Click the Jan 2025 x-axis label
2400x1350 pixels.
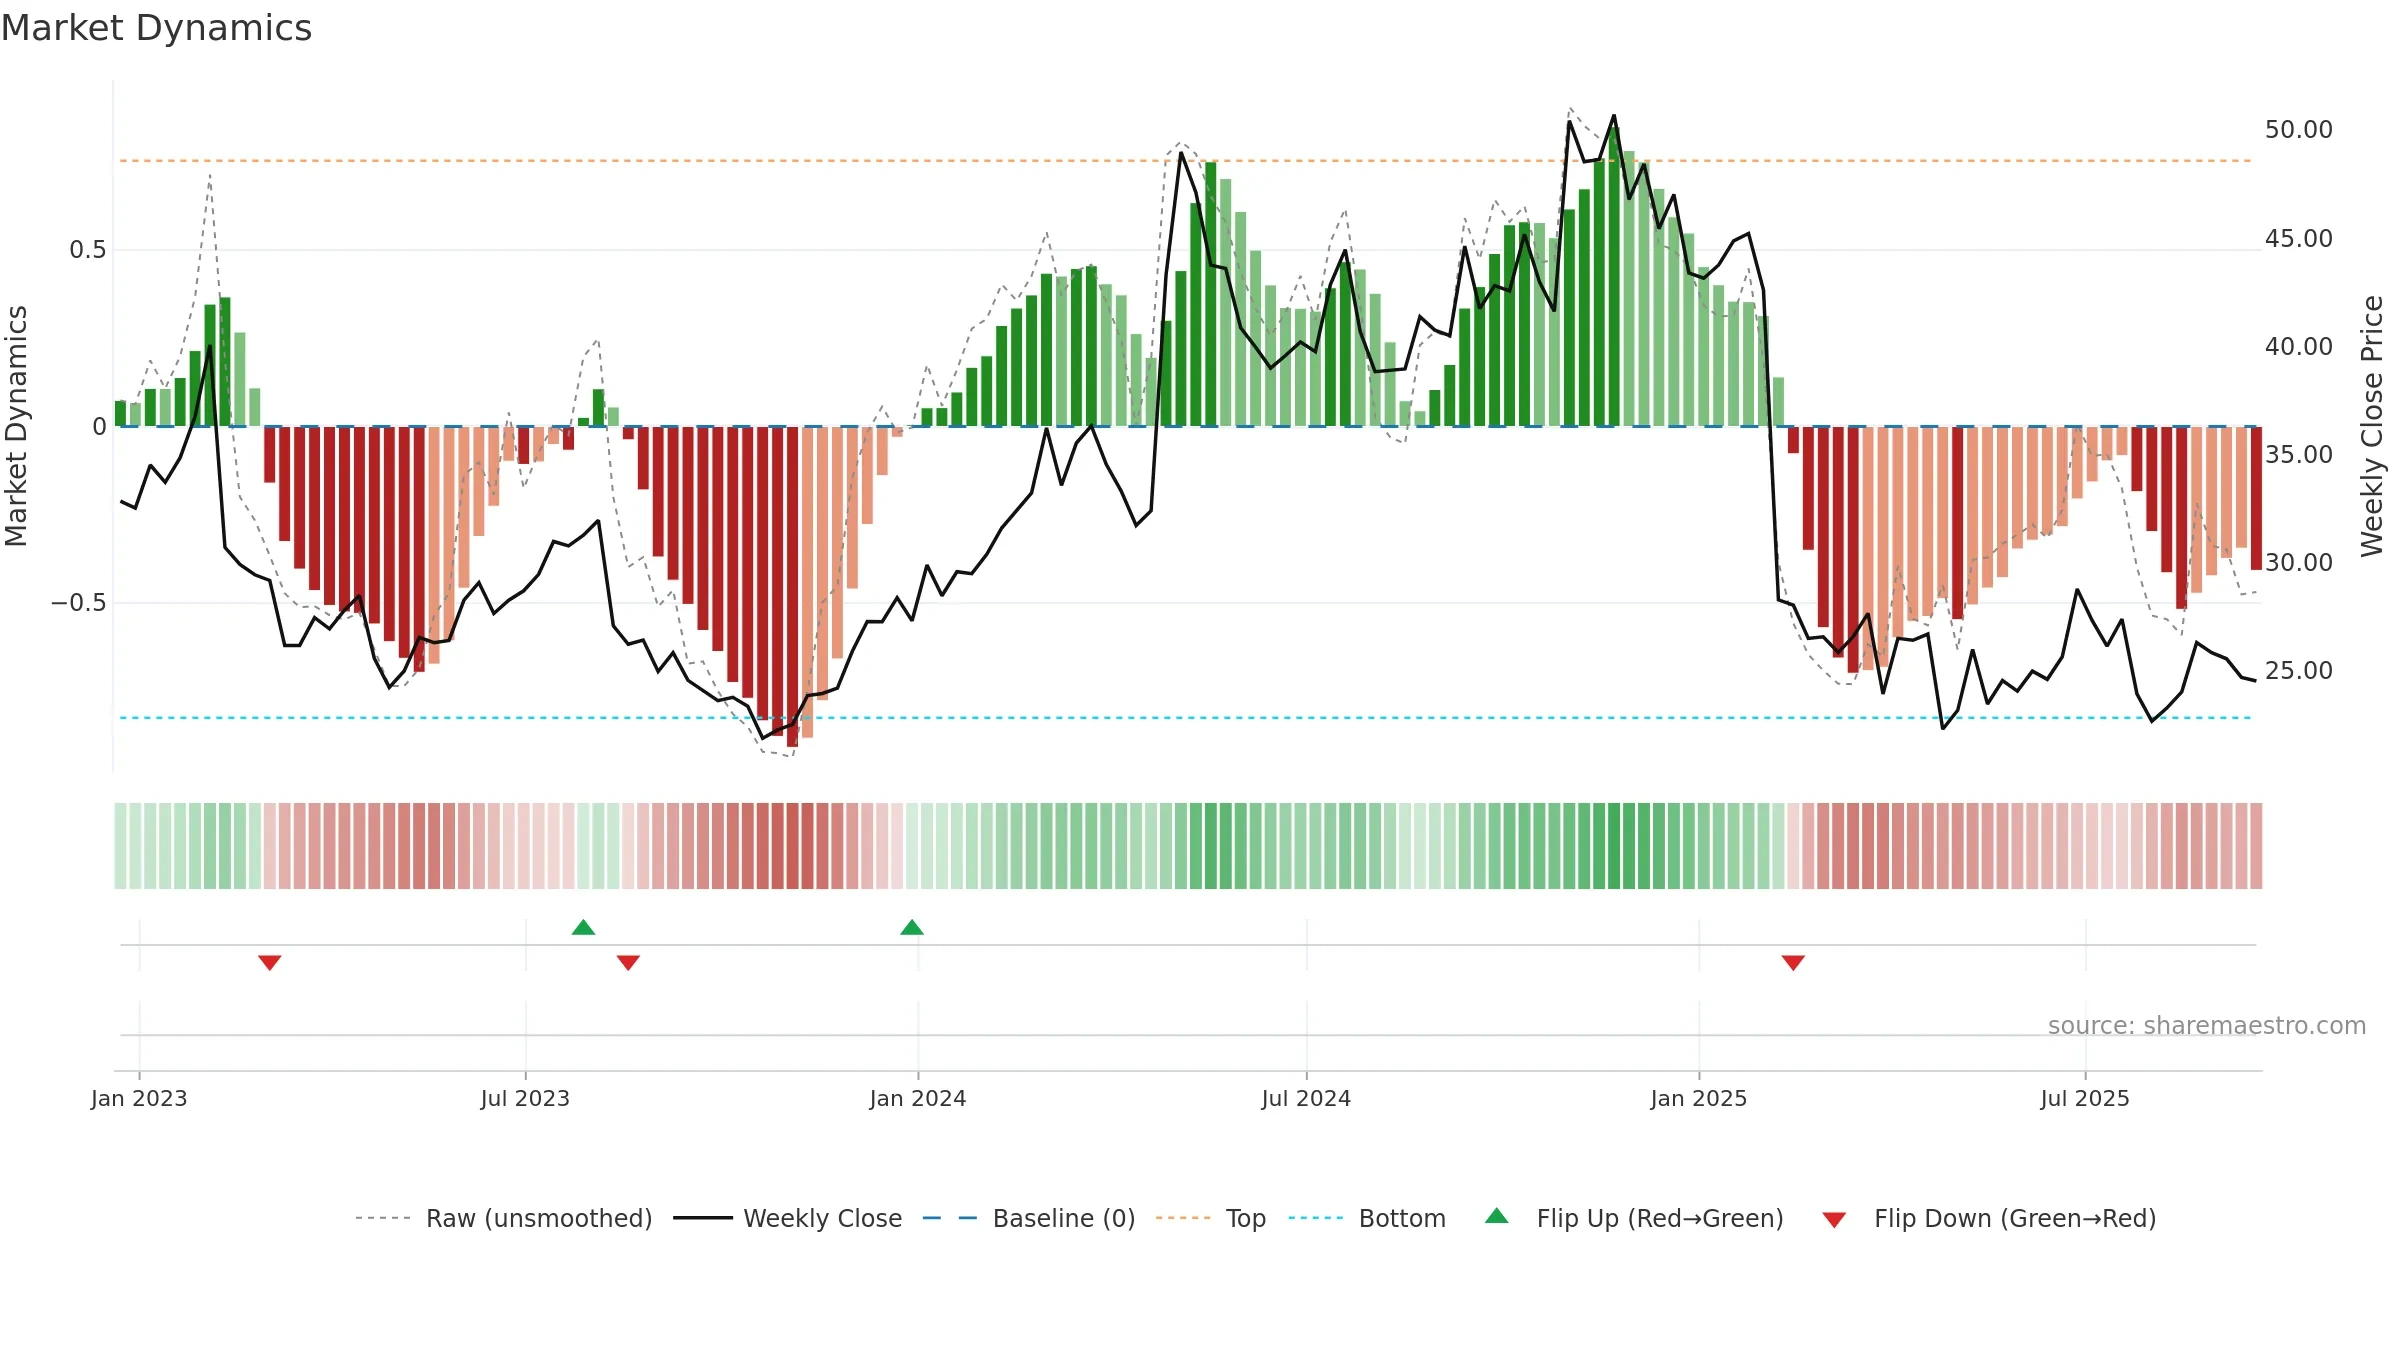tap(1699, 1098)
